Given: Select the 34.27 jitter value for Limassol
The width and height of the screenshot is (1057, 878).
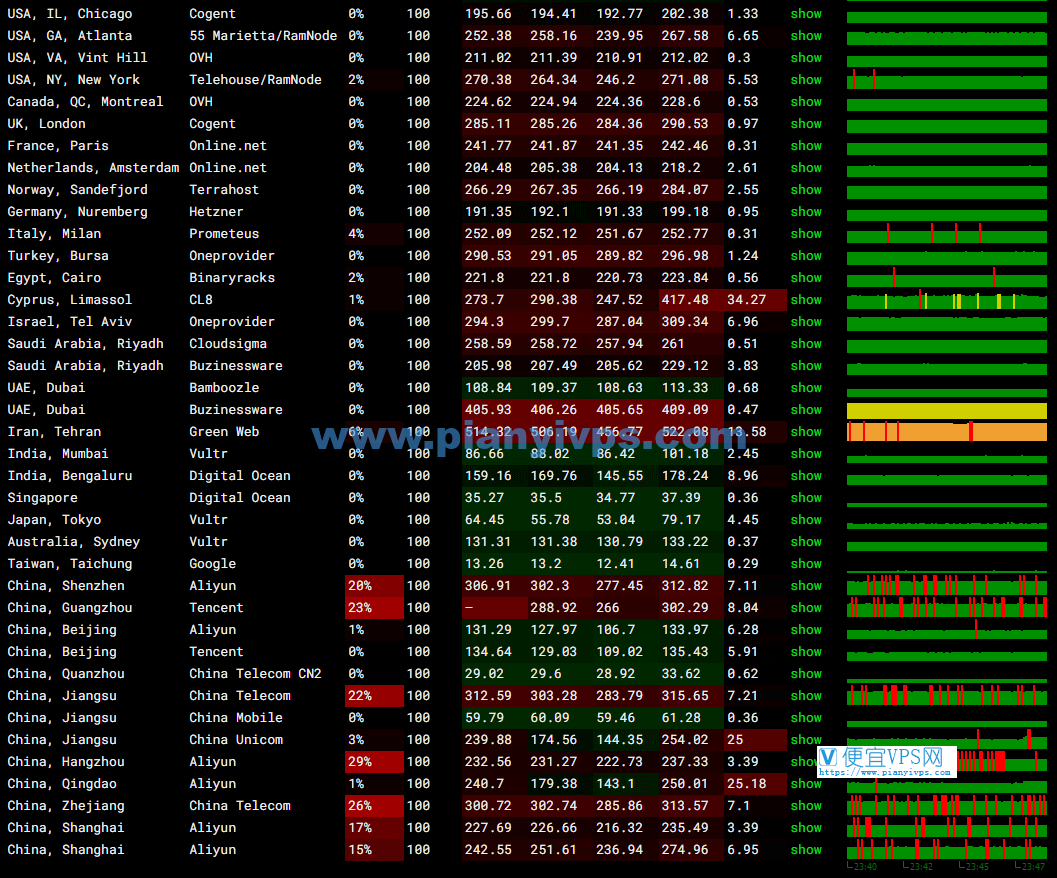Looking at the screenshot, I should [x=746, y=300].
